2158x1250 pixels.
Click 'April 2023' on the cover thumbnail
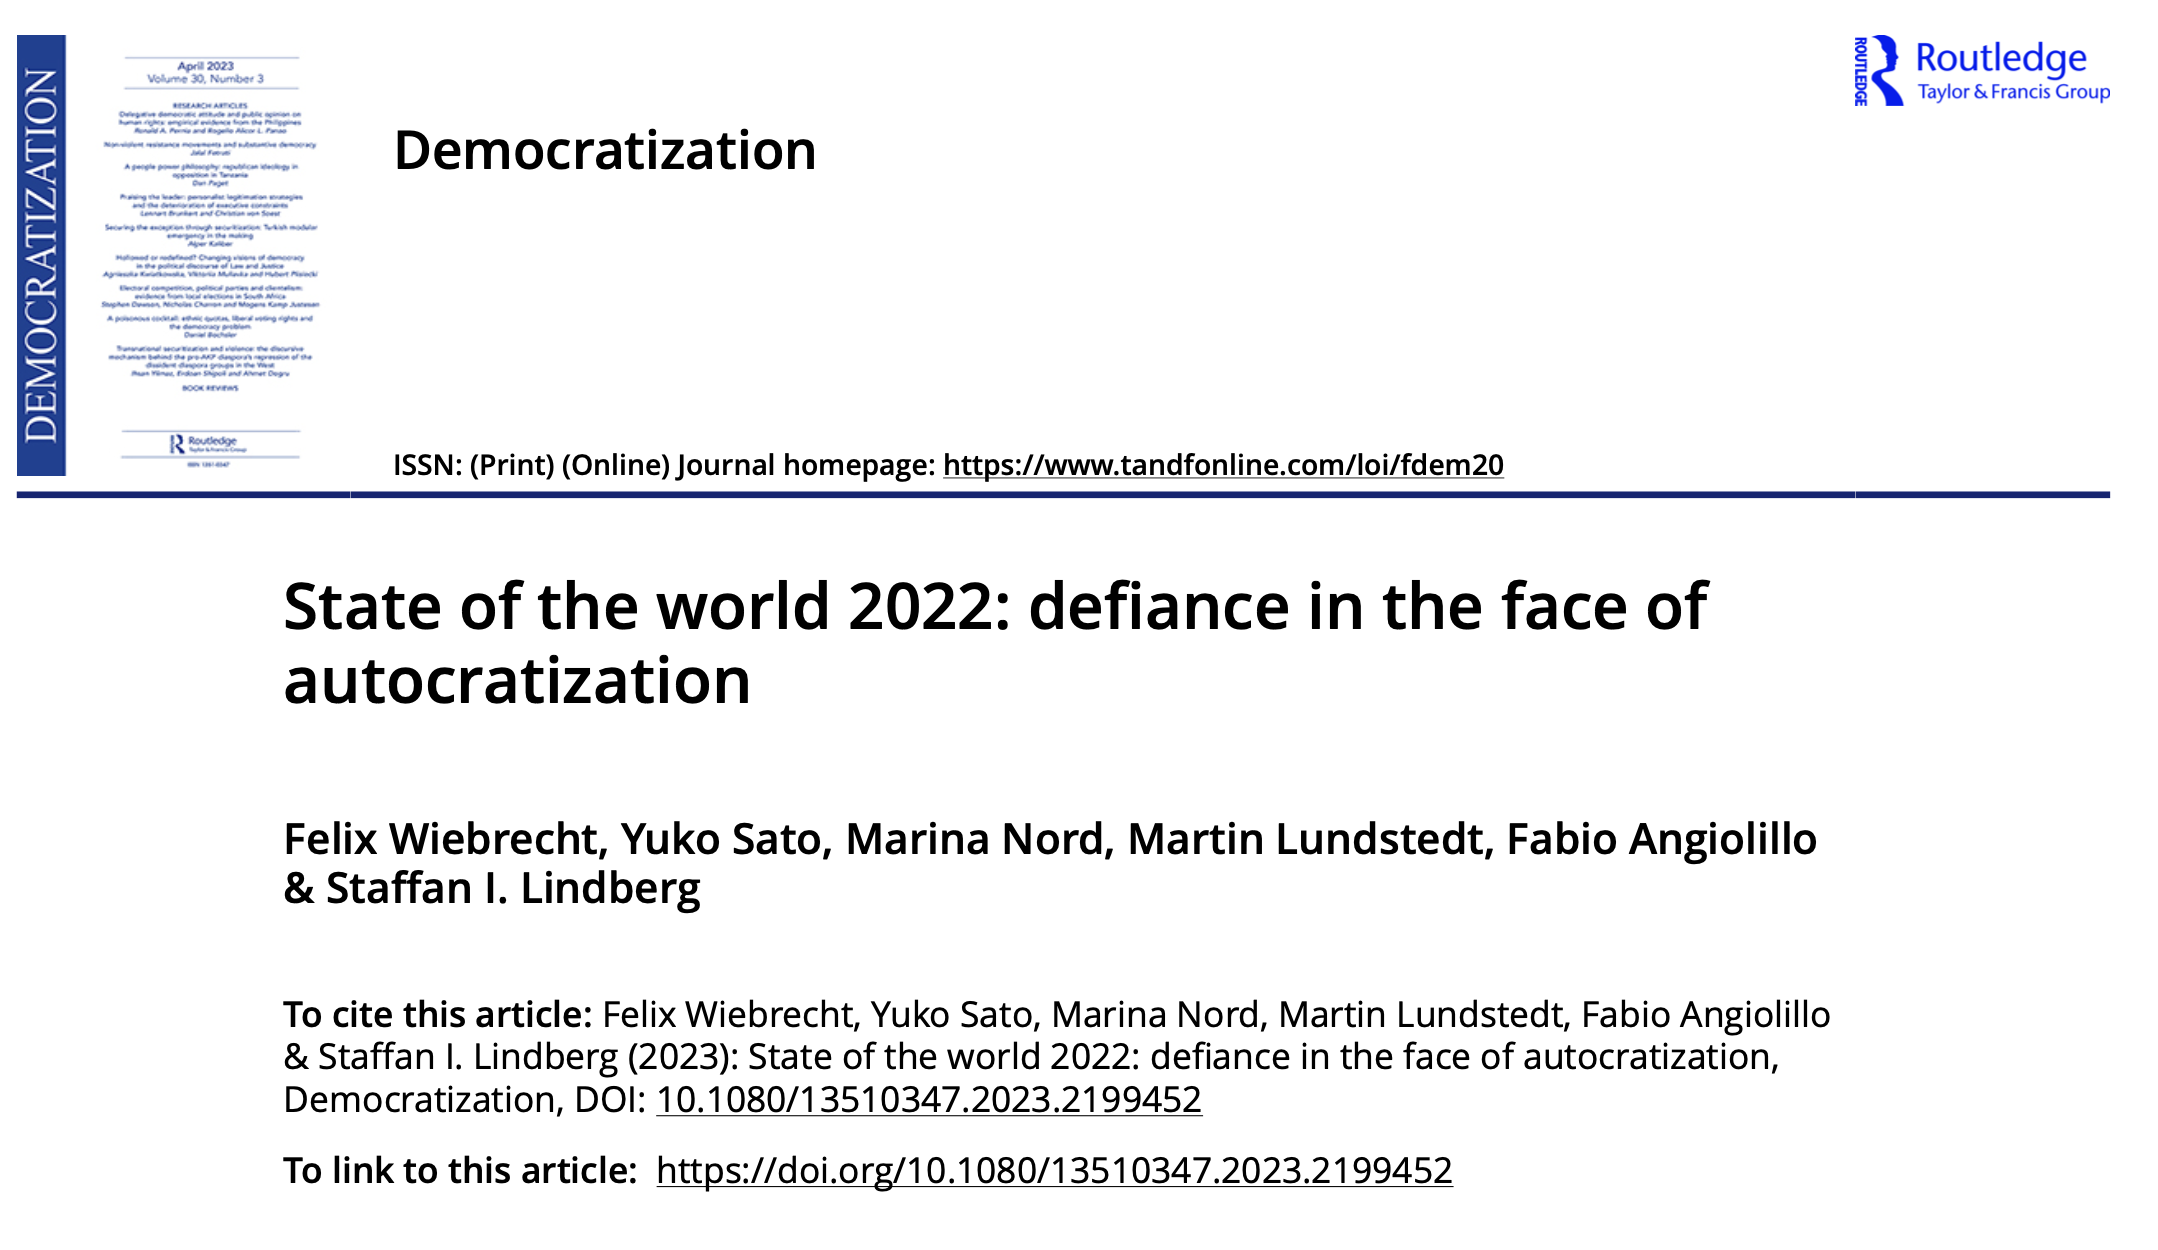(205, 66)
